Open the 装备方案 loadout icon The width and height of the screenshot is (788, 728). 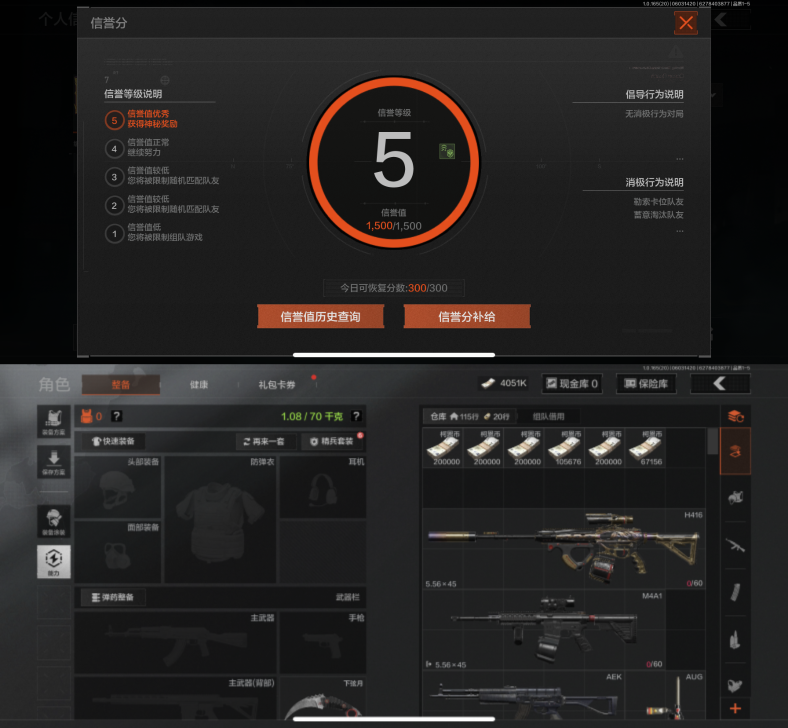click(54, 422)
